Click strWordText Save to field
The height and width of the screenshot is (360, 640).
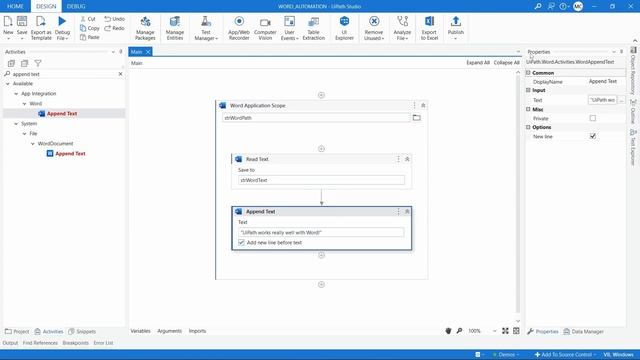coord(321,180)
